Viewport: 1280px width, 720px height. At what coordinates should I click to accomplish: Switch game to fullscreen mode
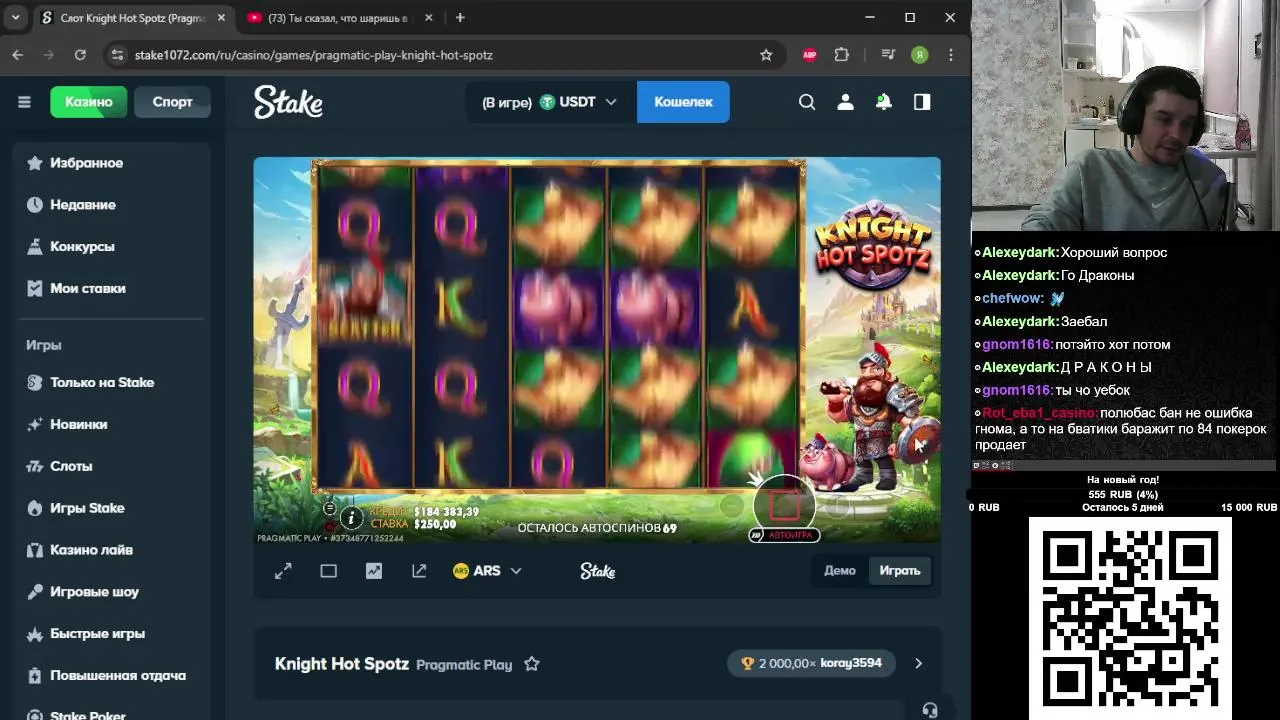point(283,571)
